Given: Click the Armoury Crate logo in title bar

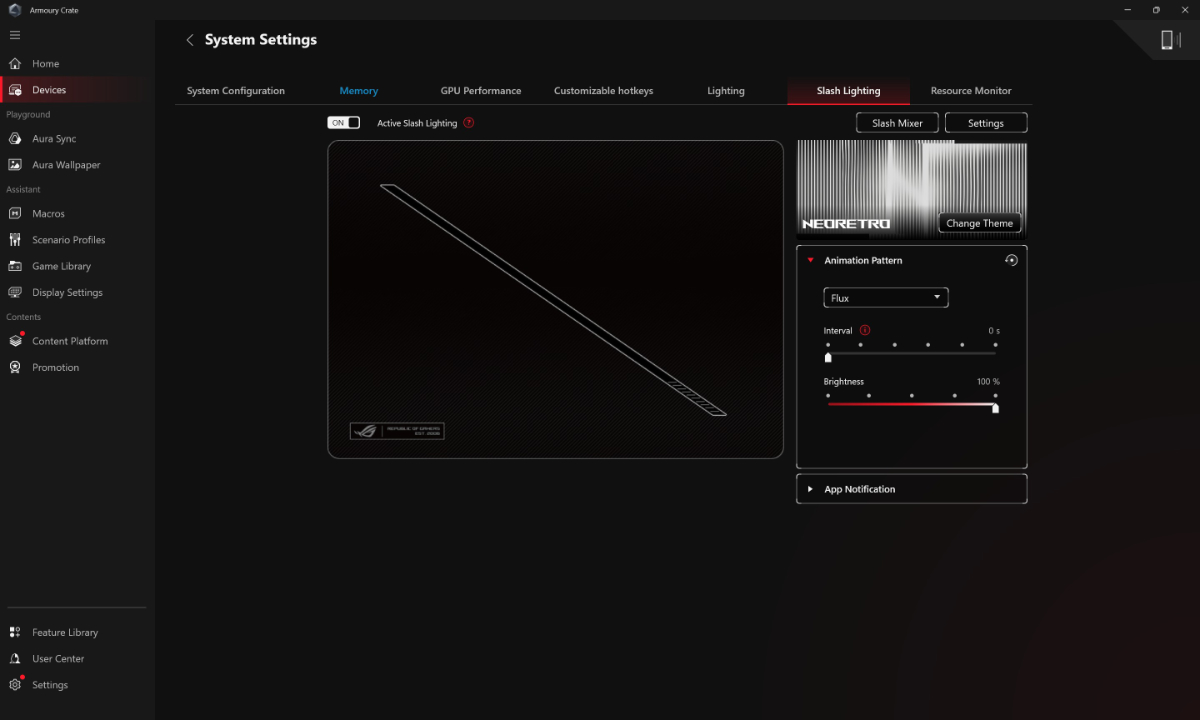Looking at the screenshot, I should click(x=14, y=9).
